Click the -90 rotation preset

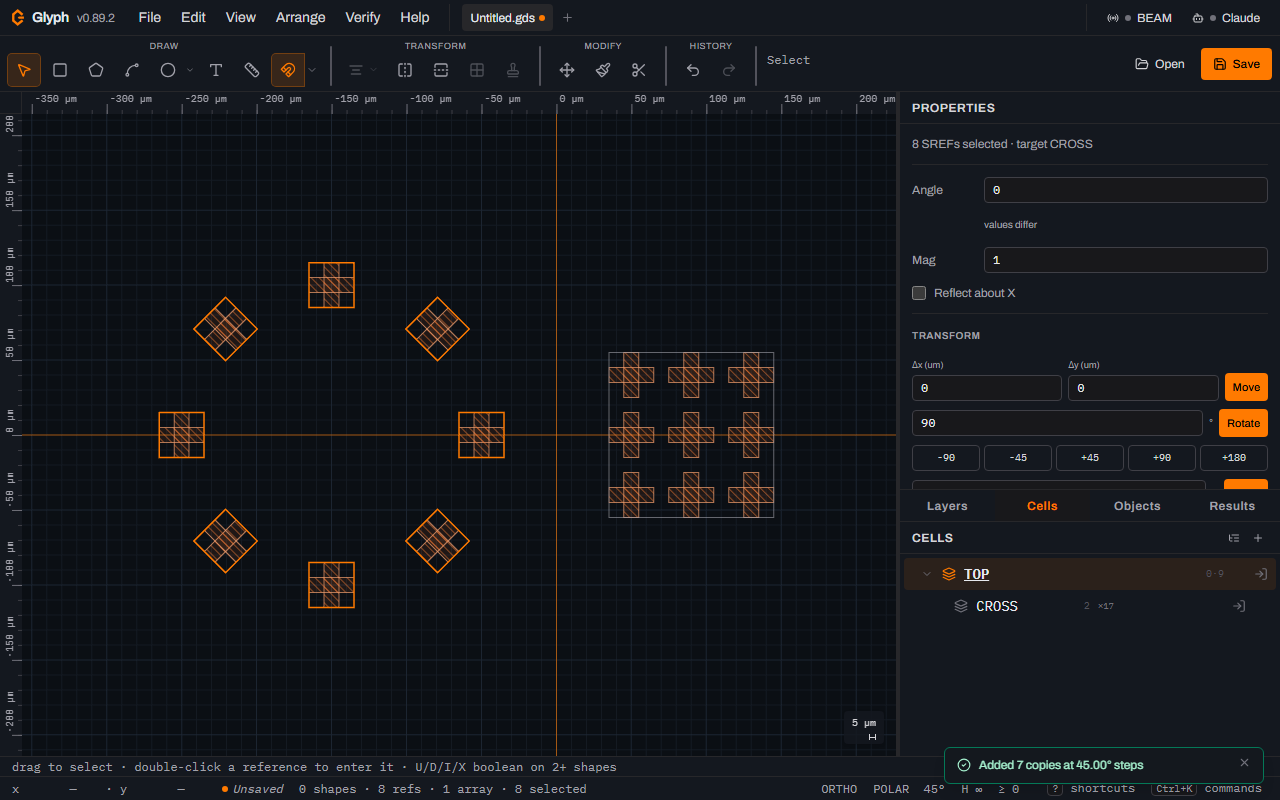click(x=946, y=458)
